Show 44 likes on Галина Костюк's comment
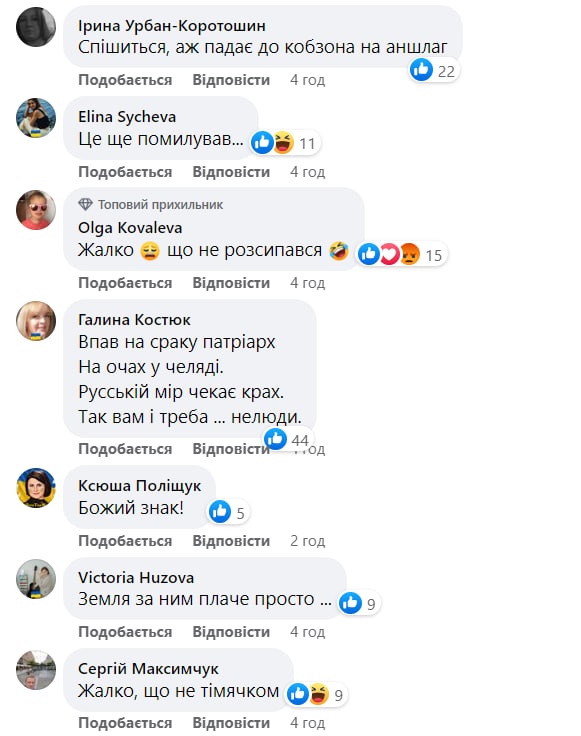581x736 pixels. (287, 439)
